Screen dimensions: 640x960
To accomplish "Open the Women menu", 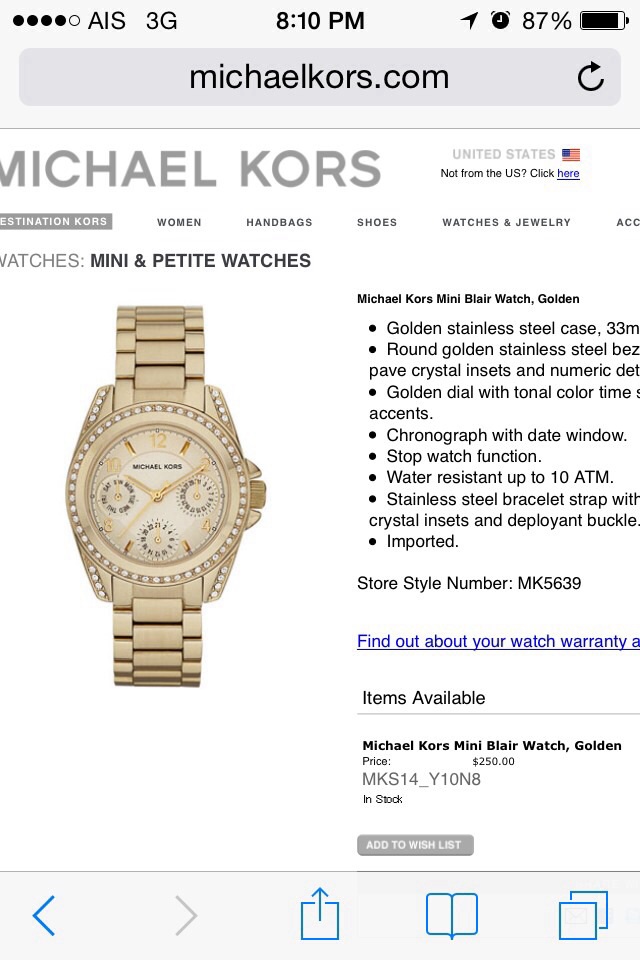I will pos(179,222).
